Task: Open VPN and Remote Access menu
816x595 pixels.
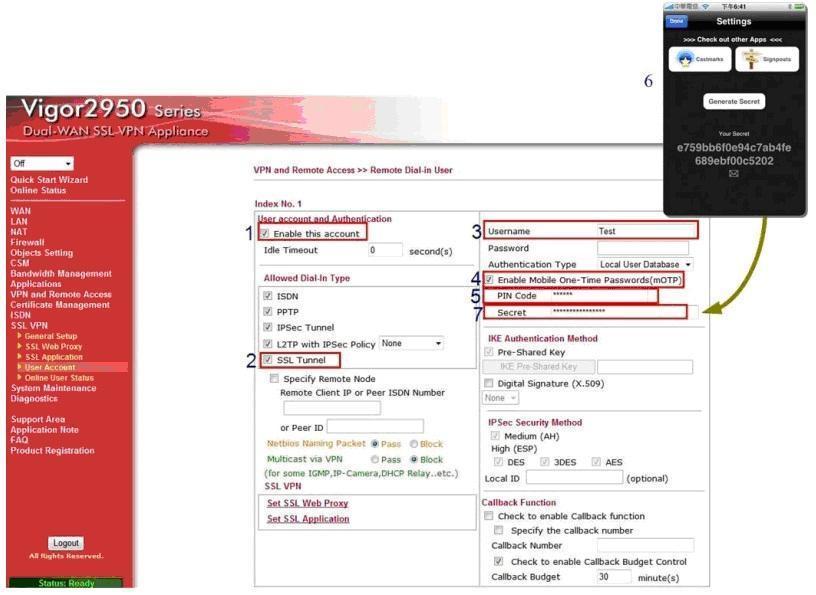Action: point(61,294)
